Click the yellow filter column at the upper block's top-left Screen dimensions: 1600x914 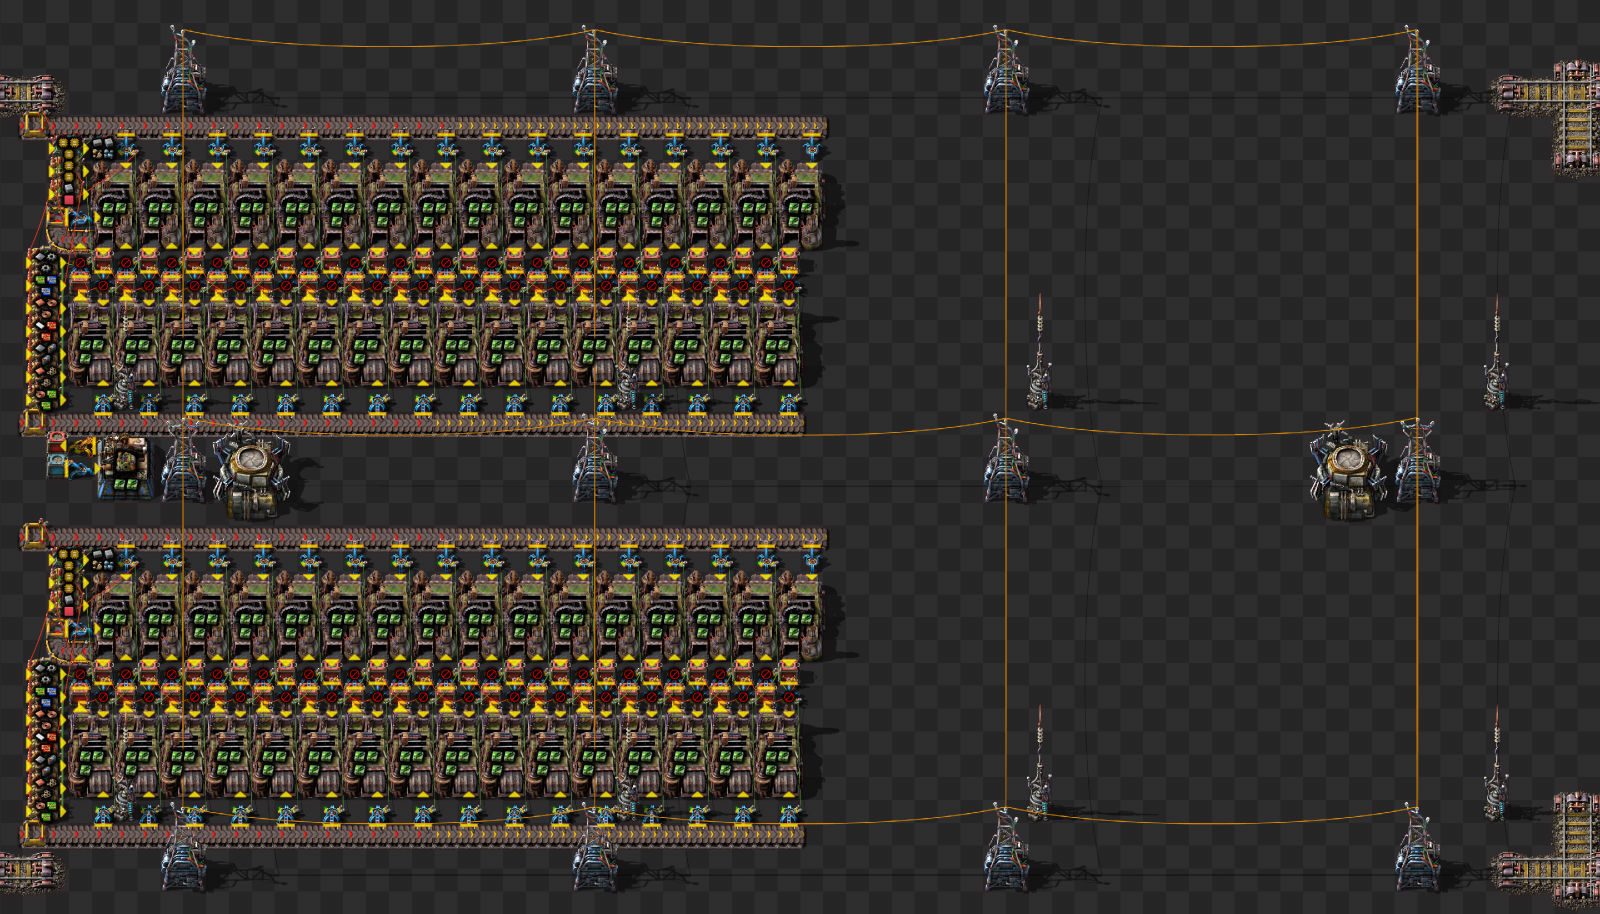coord(68,172)
